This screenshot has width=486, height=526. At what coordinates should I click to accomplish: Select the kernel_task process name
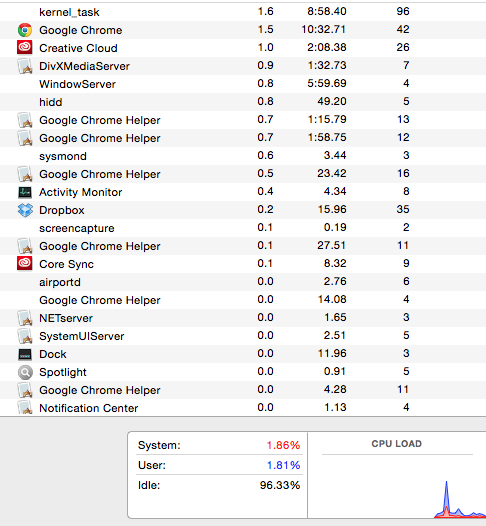click(69, 12)
